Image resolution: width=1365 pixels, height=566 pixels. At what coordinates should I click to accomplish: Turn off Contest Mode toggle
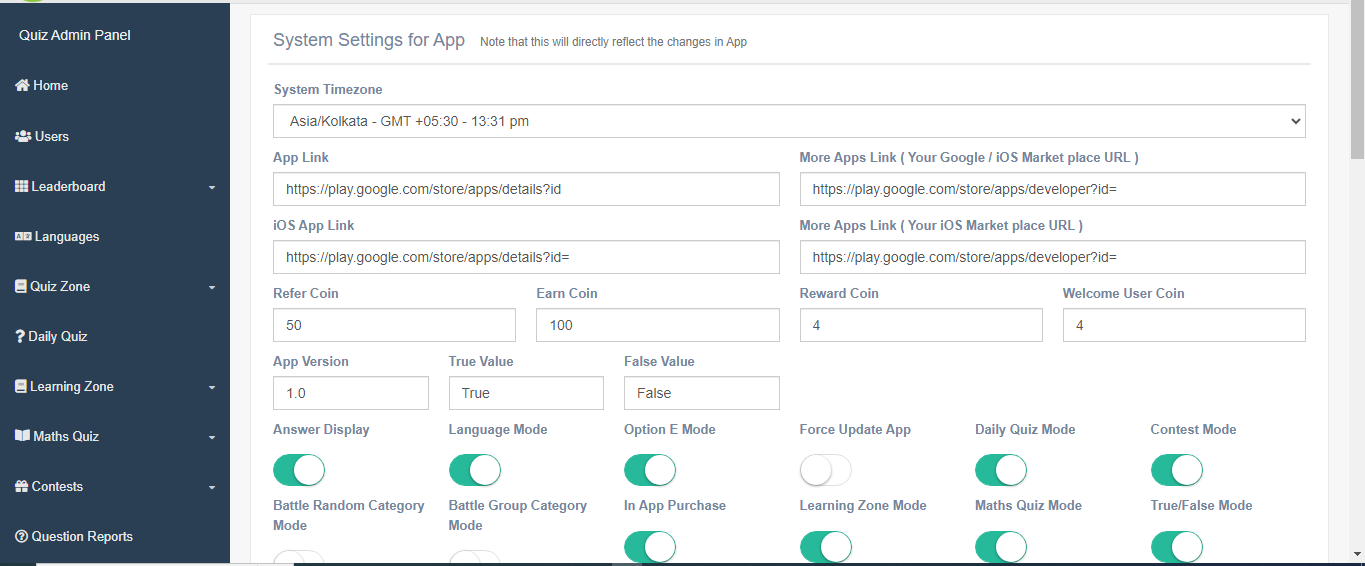click(1176, 470)
